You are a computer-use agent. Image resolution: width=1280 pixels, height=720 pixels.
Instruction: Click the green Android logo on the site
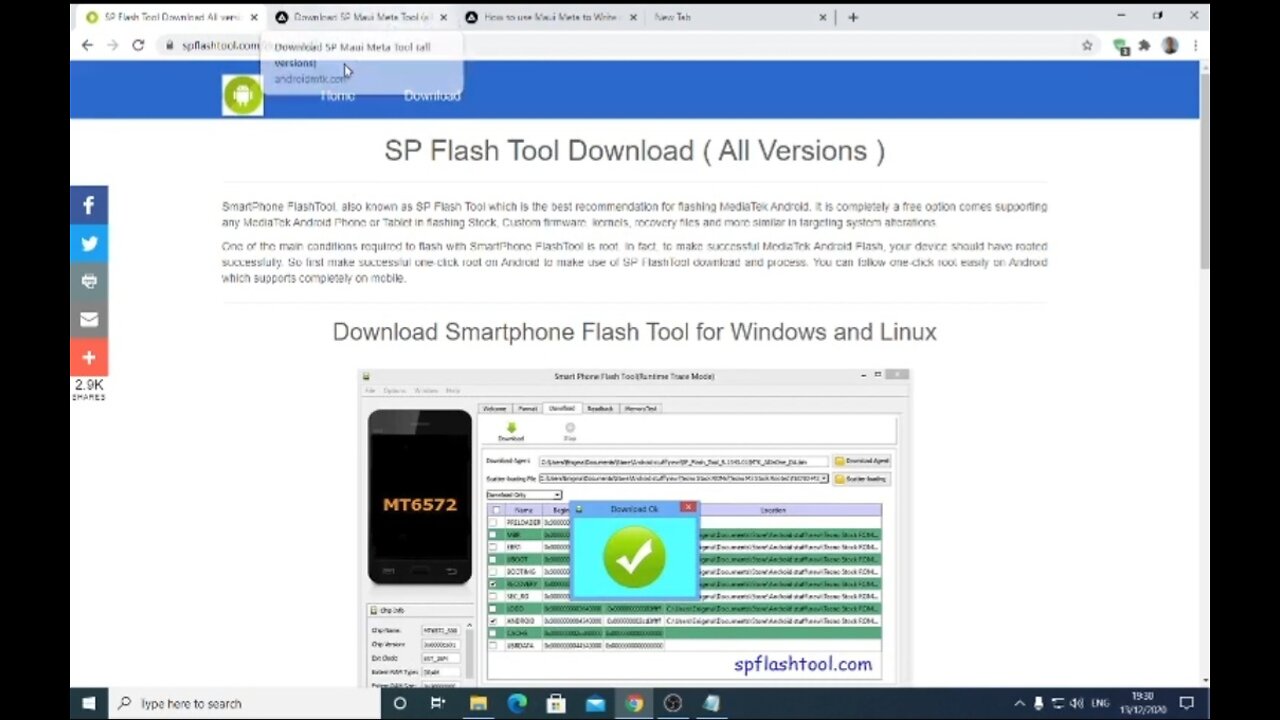pos(242,95)
